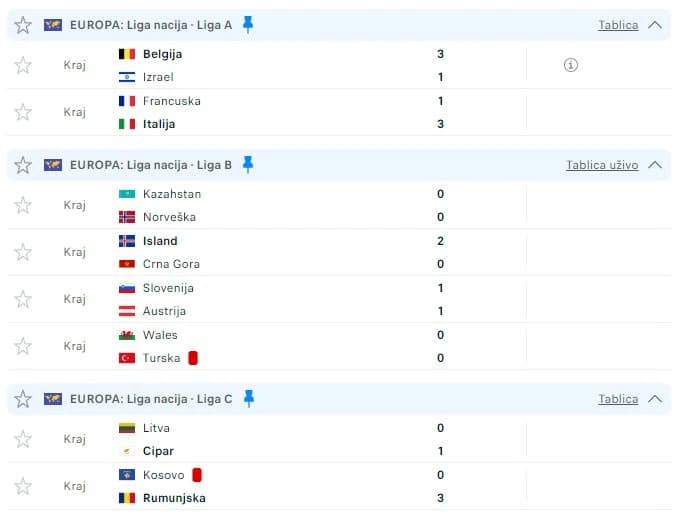Viewport: 683px width, 523px height.
Task: Toggle favorite star for Liga B league
Action: [23, 165]
